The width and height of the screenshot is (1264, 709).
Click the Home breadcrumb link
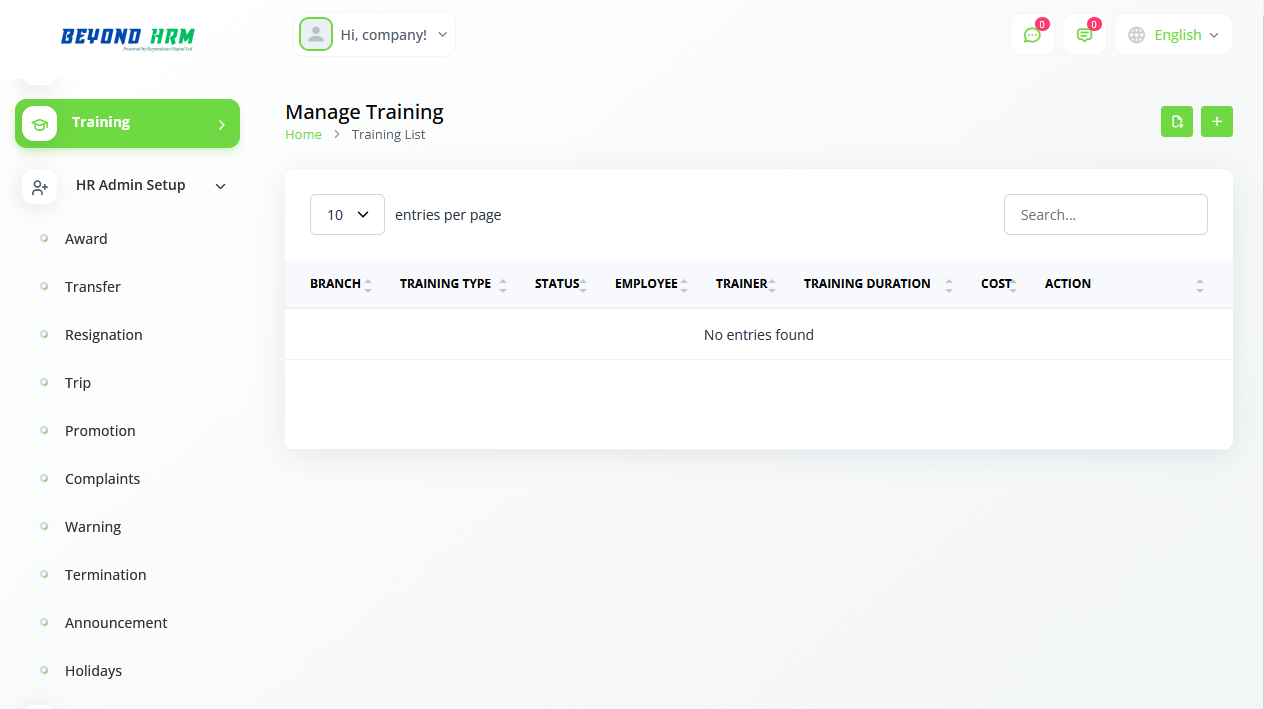point(303,135)
